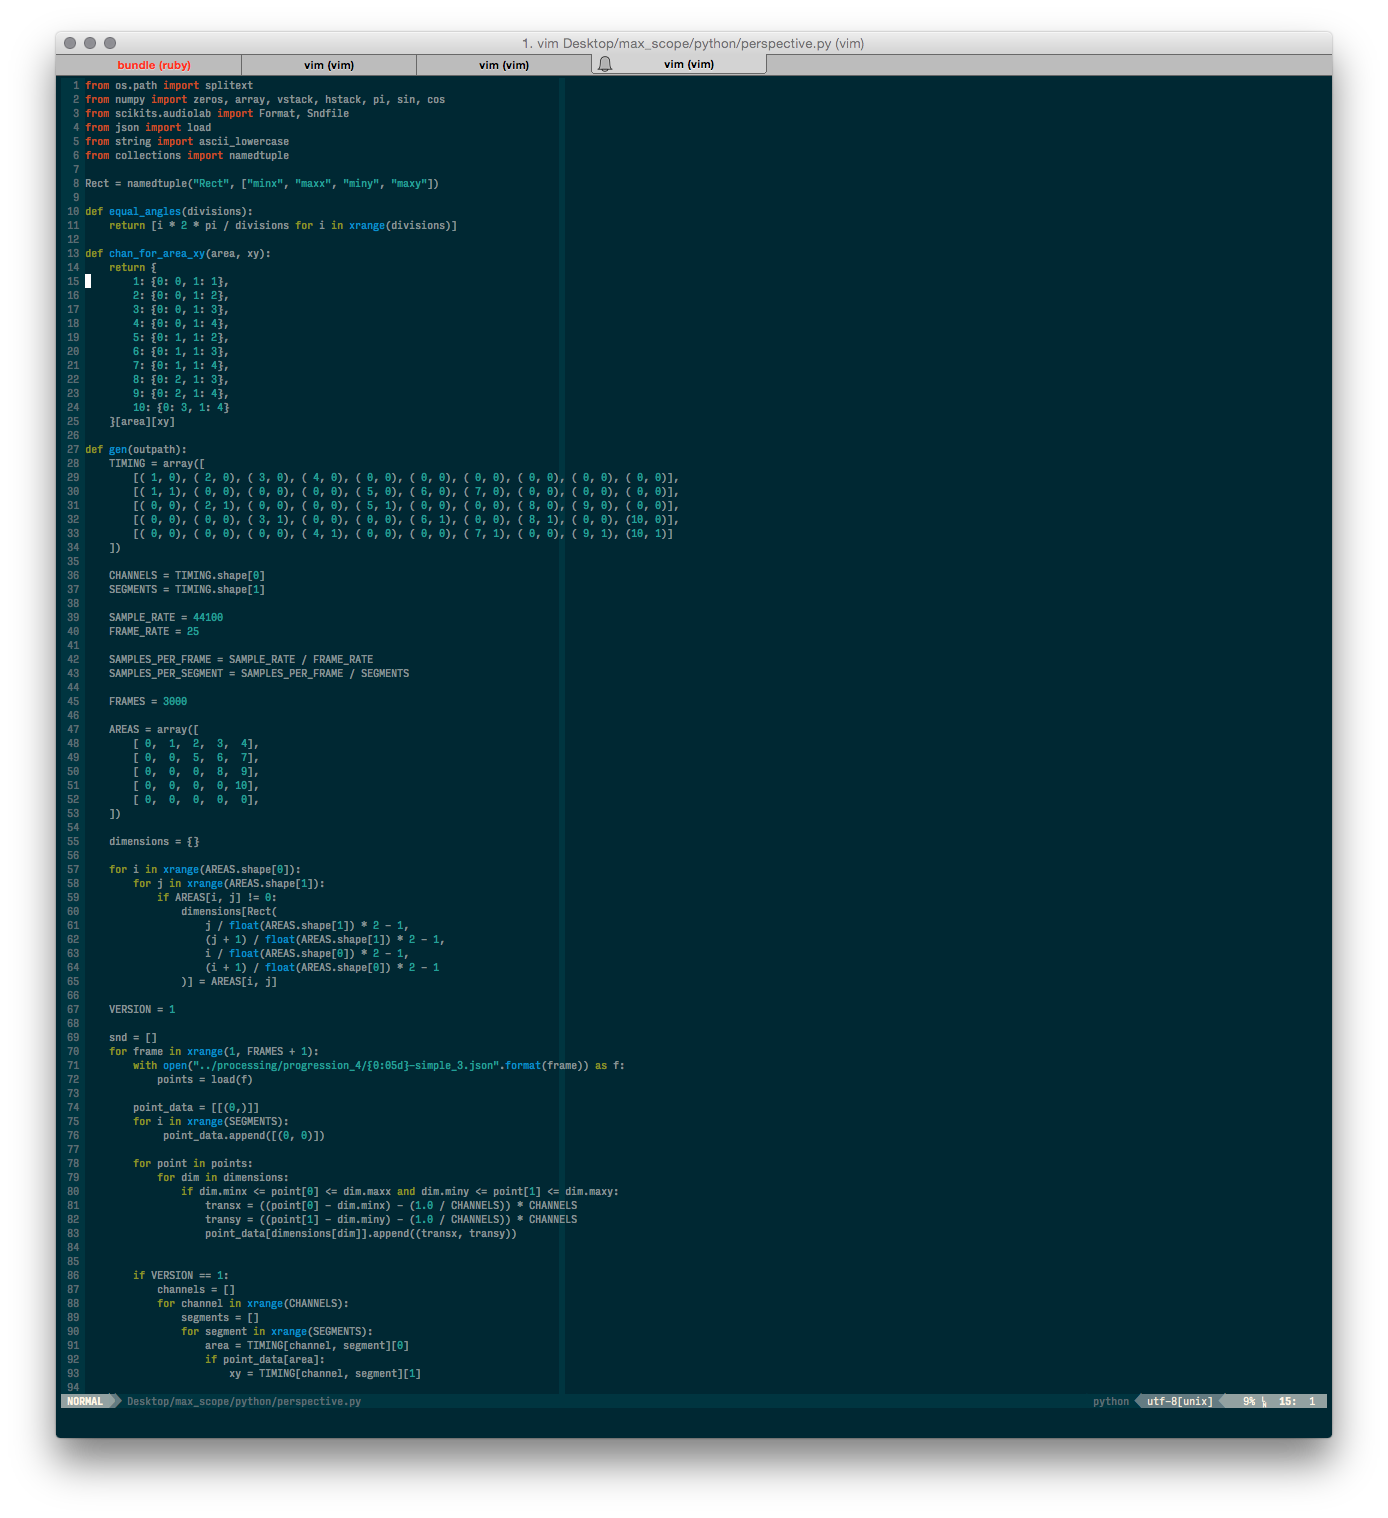Click 'dimensions = {}'

point(154,842)
